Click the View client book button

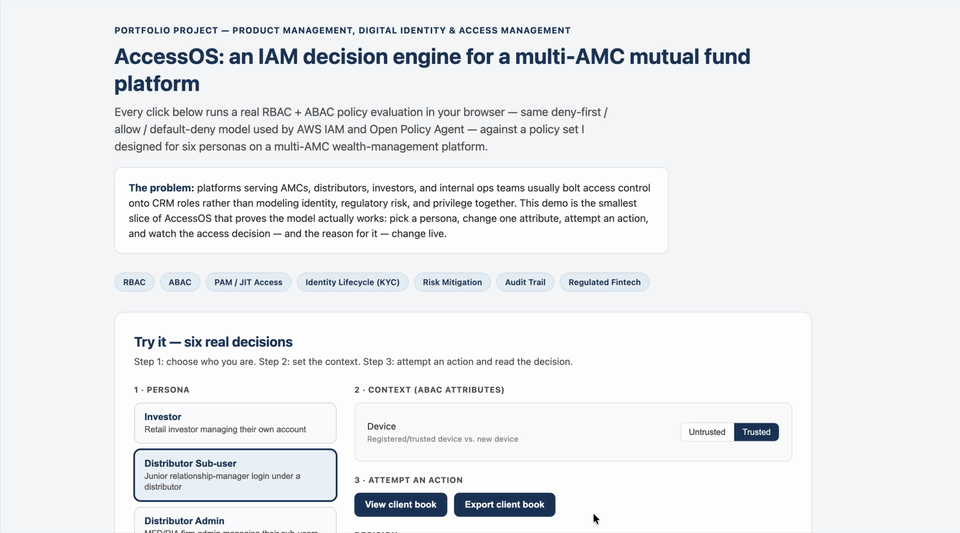tap(400, 505)
